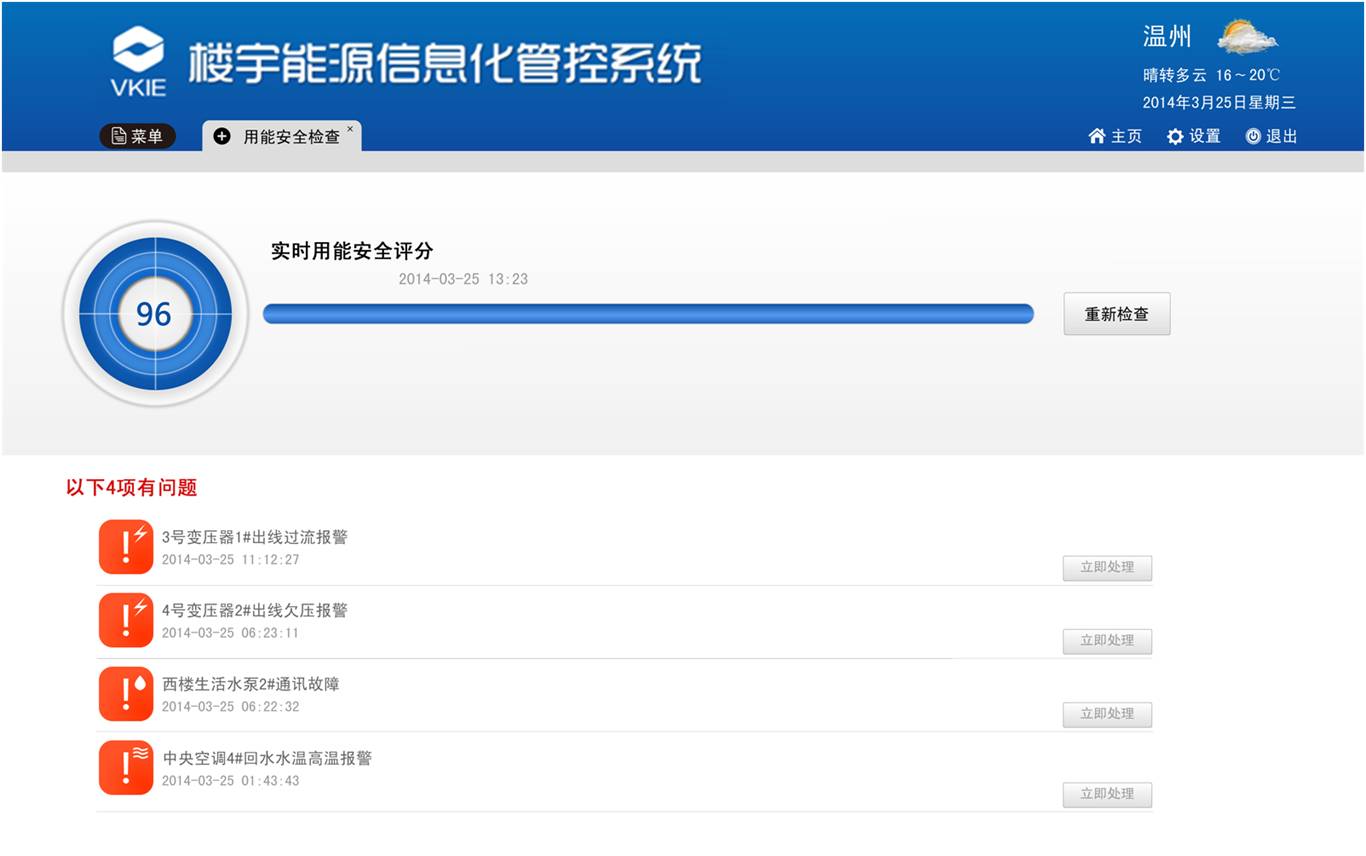Click the transformer 4 undervoltage alarm icon
The image size is (1366, 856).
click(126, 620)
